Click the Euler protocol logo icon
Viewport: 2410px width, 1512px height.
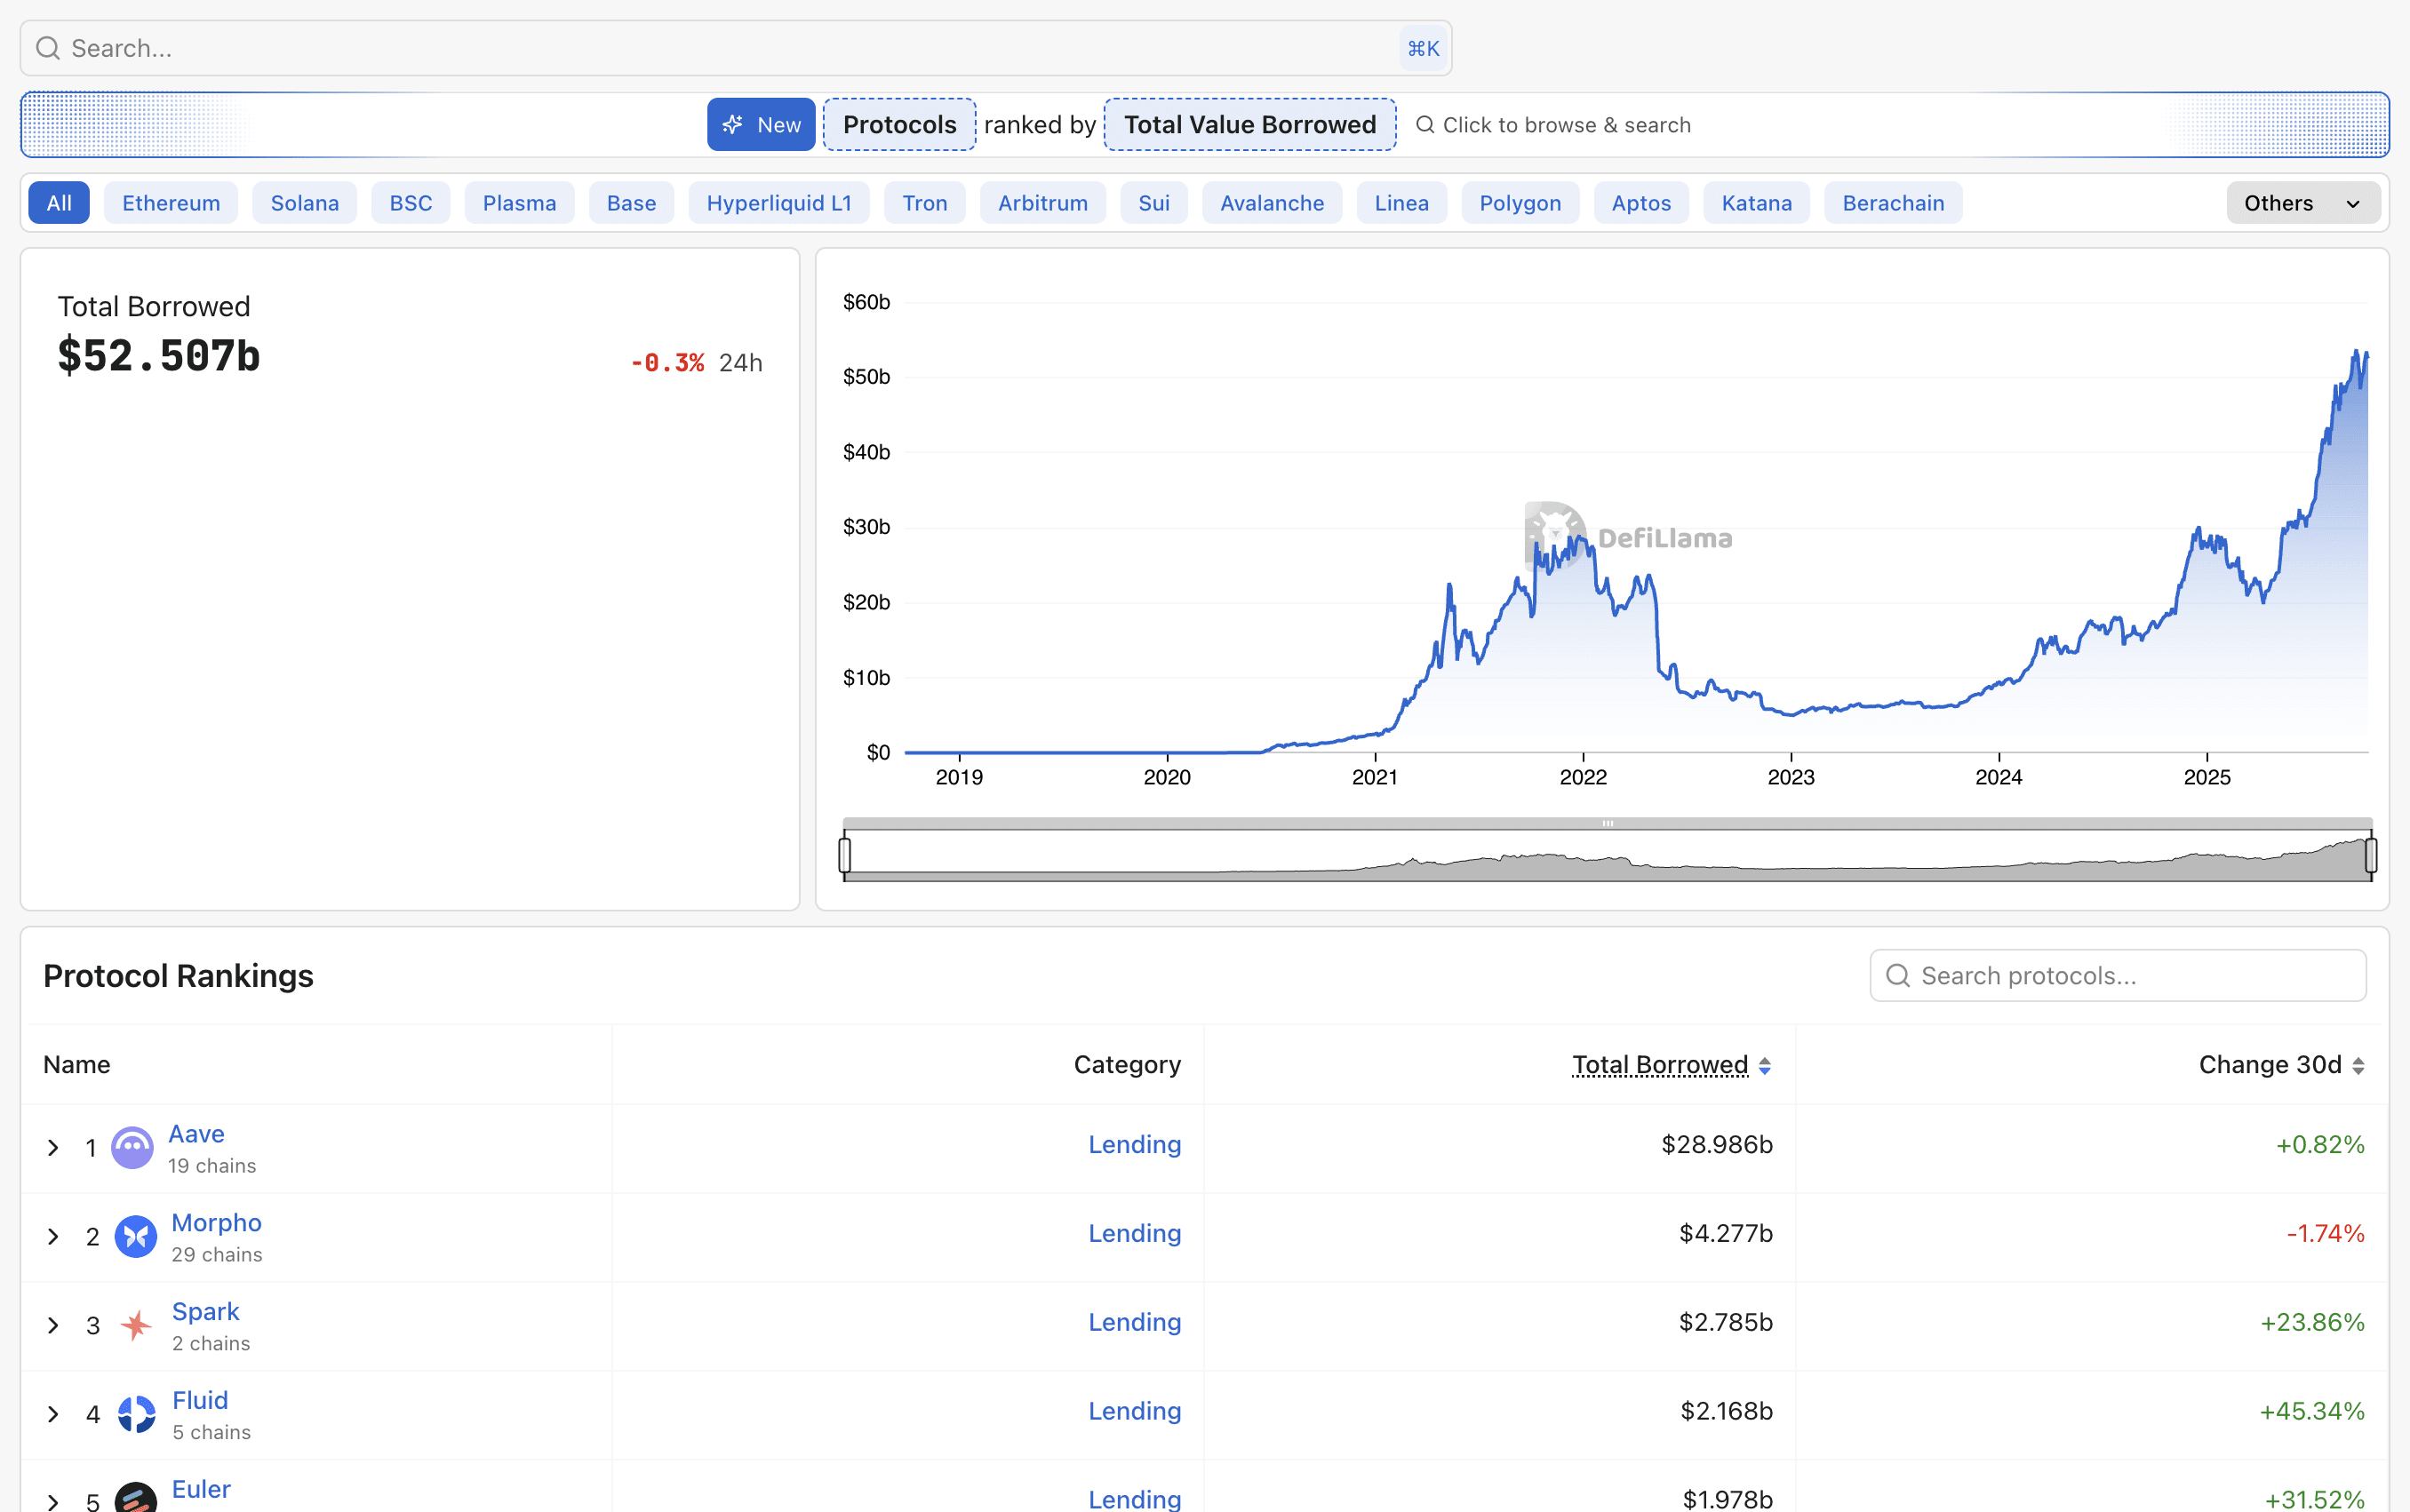click(136, 1497)
